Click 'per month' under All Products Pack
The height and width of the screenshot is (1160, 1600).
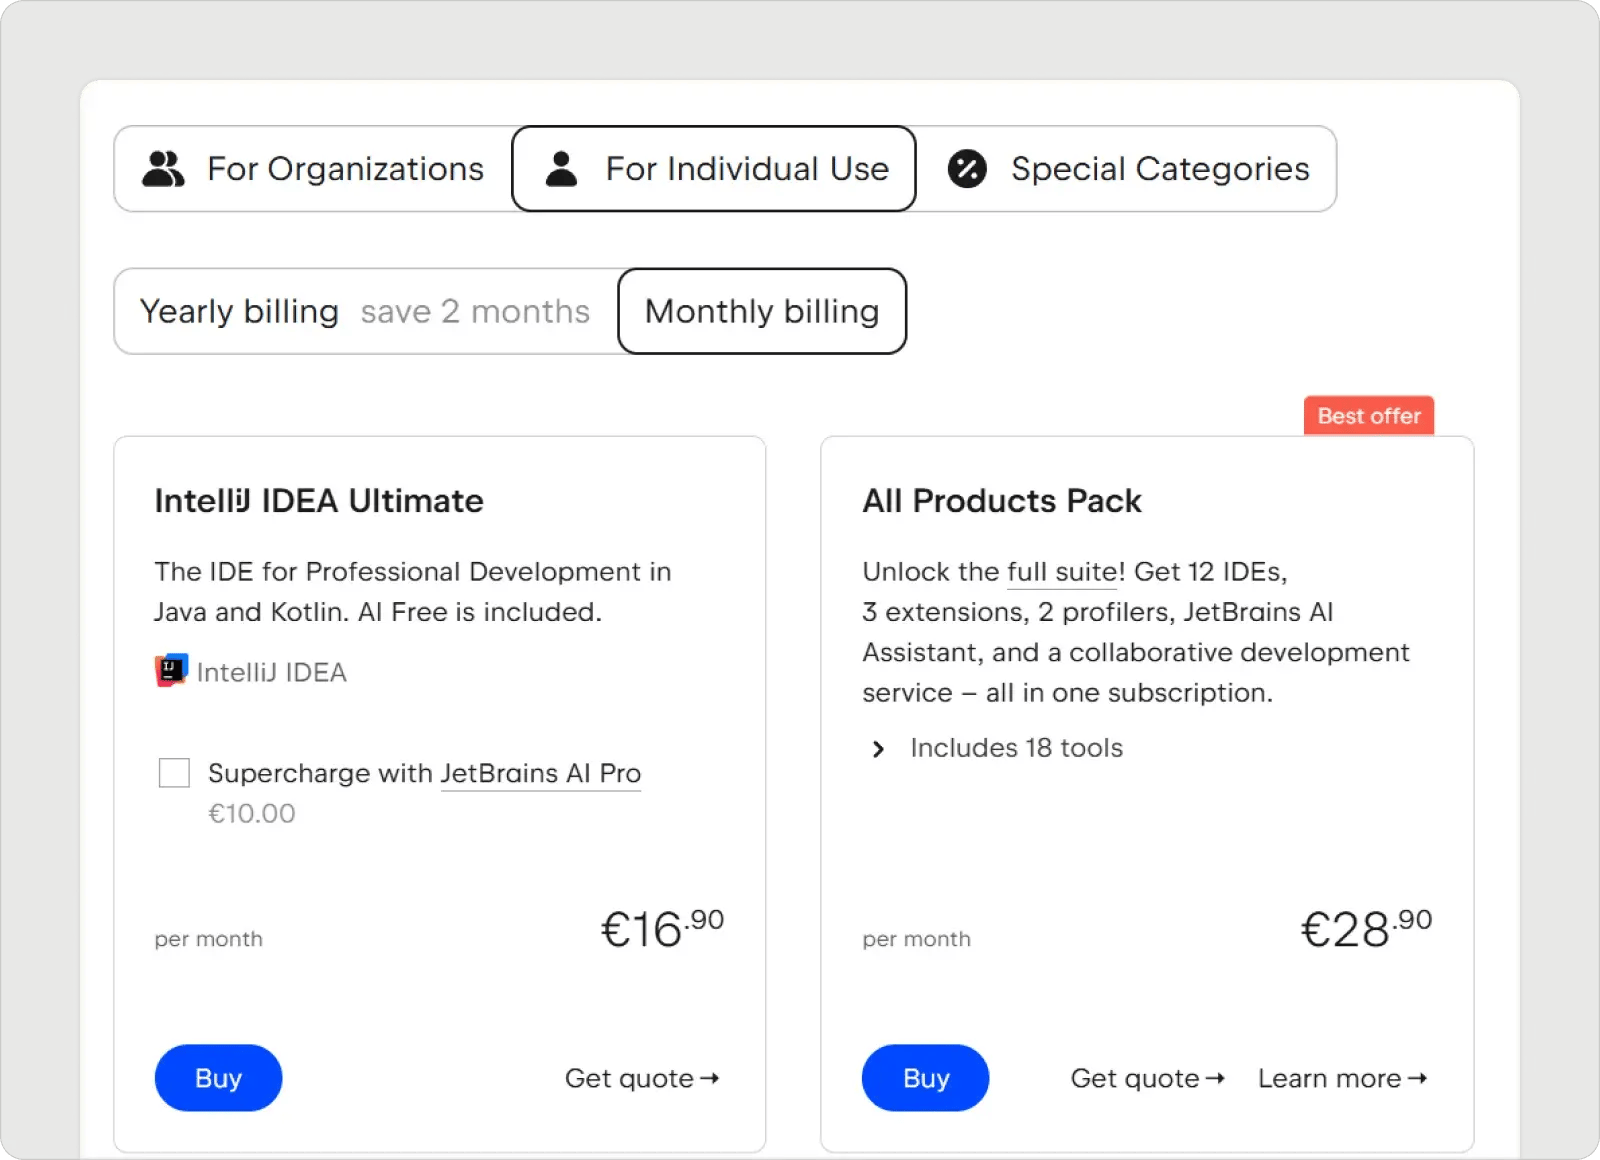(917, 939)
